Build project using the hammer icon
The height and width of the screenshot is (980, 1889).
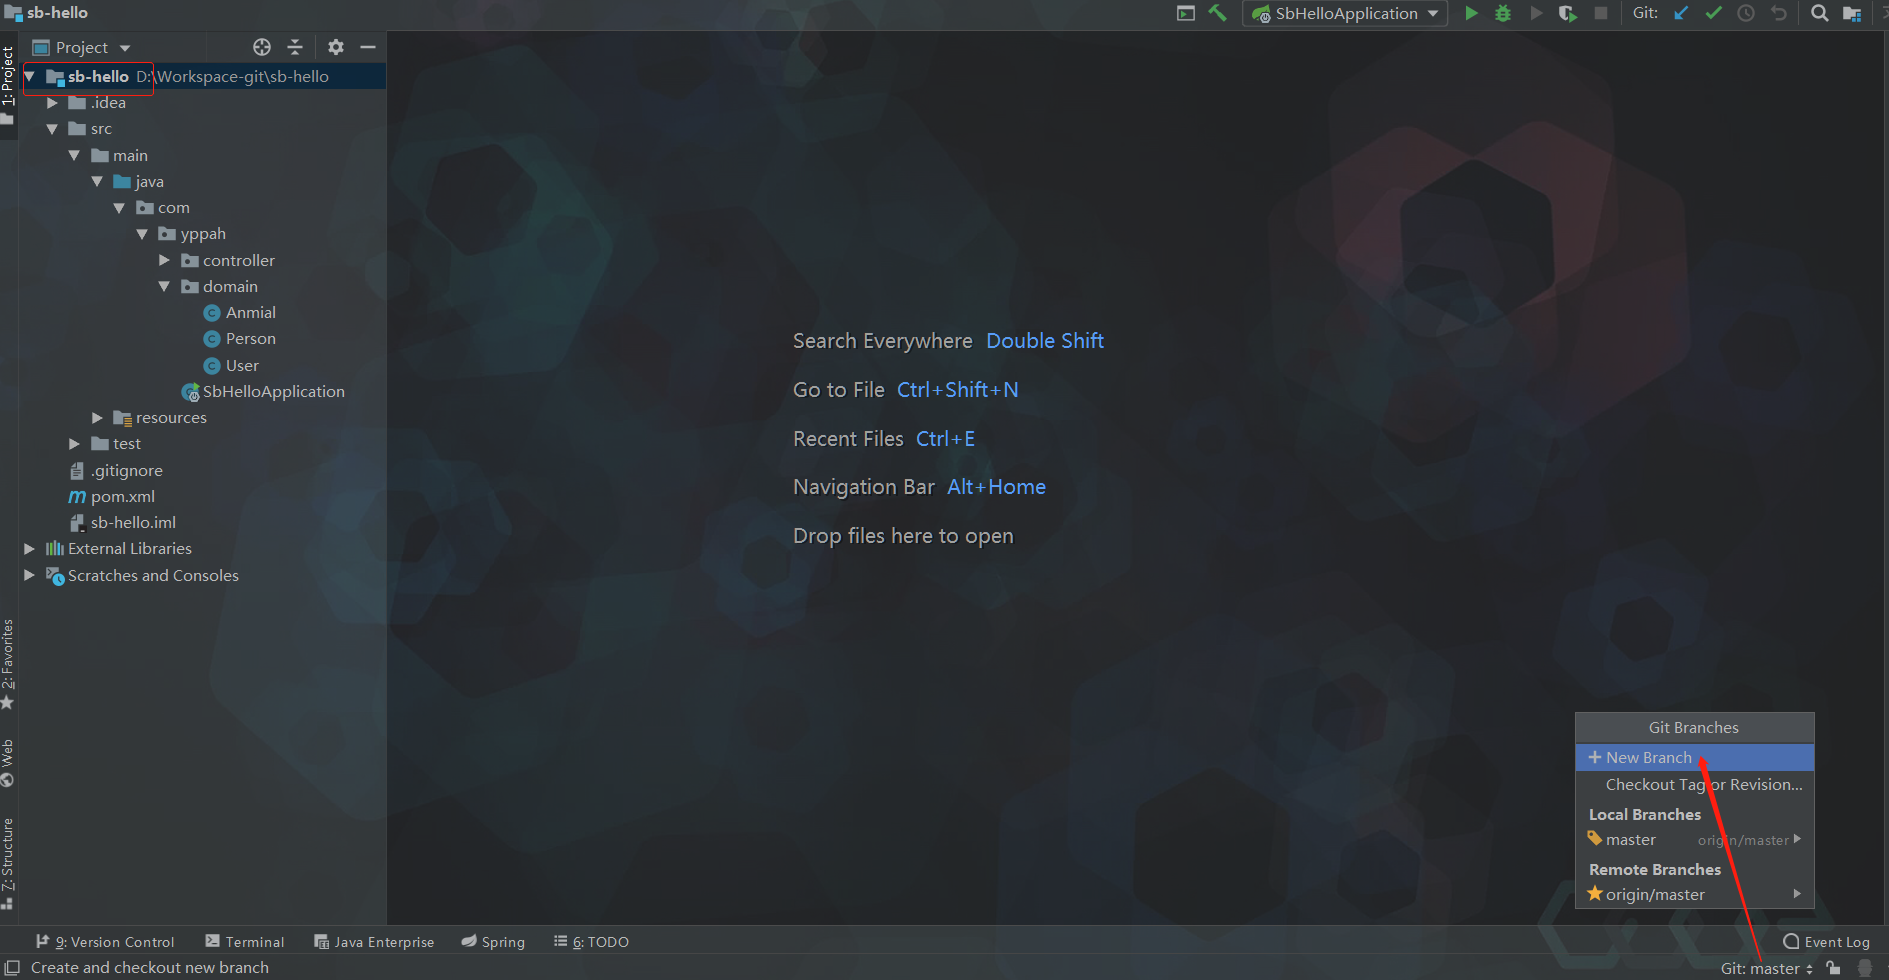pos(1218,14)
